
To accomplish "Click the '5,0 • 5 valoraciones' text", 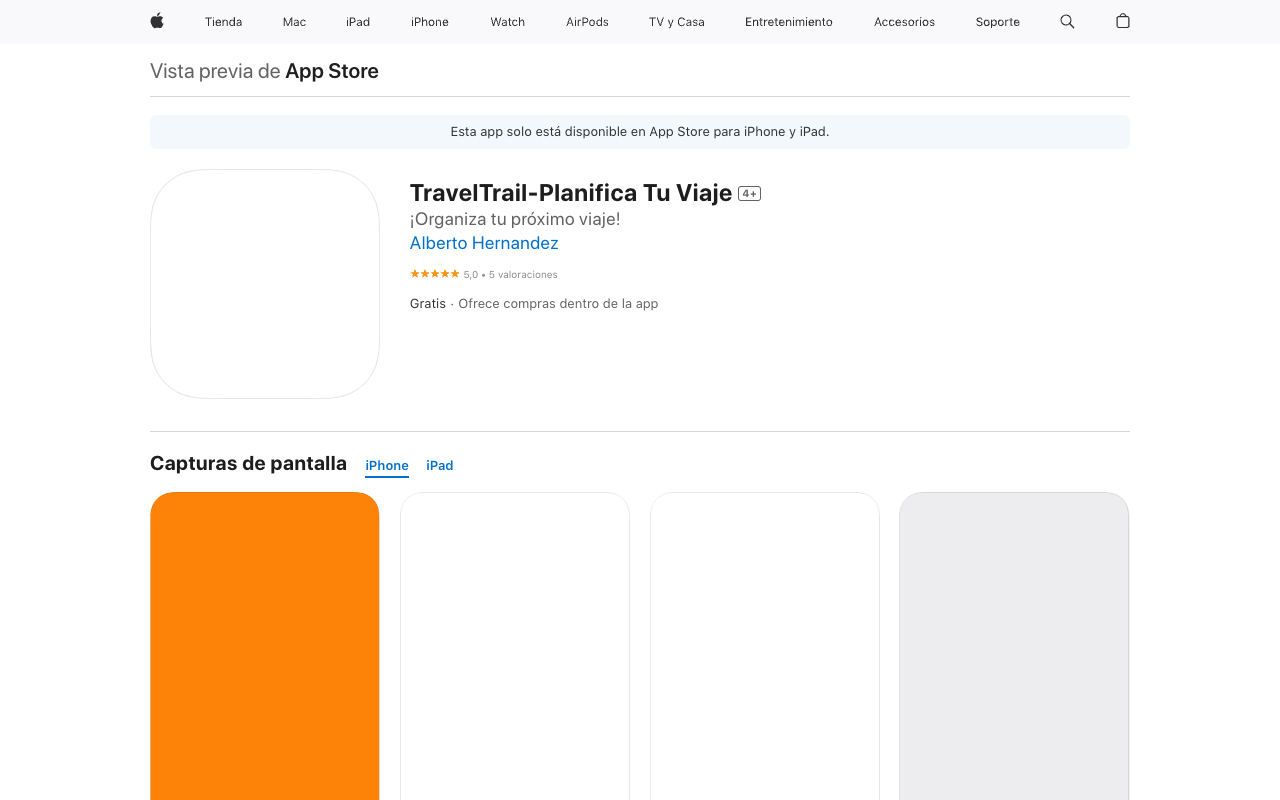I will tap(511, 275).
